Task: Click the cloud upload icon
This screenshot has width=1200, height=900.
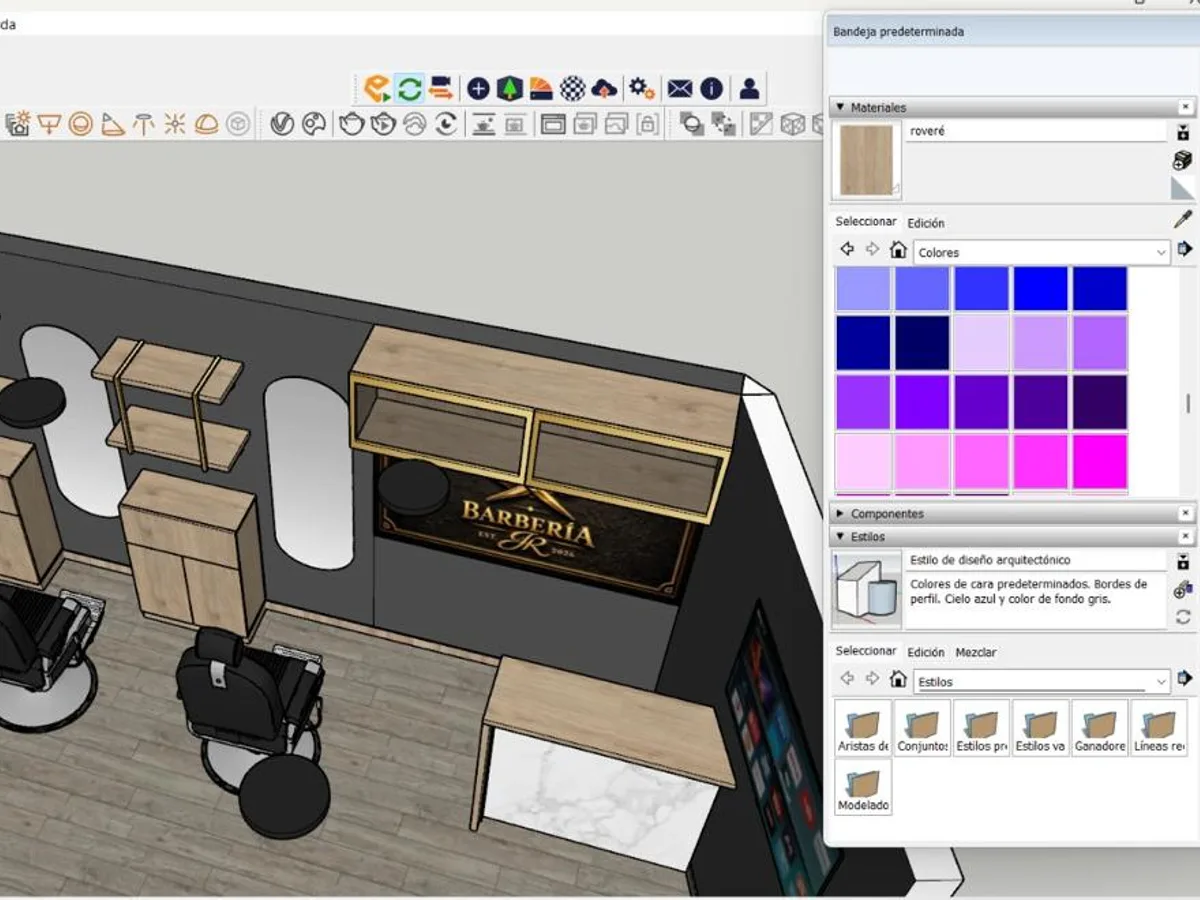Action: tap(604, 88)
